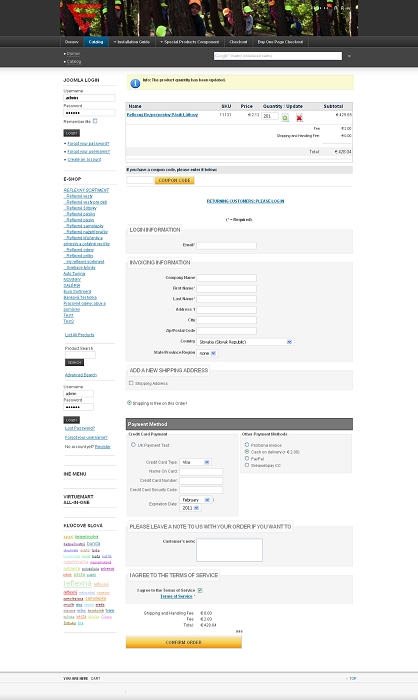The width and height of the screenshot is (418, 700).
Task: Open the product name link in cart
Action: click(162, 115)
